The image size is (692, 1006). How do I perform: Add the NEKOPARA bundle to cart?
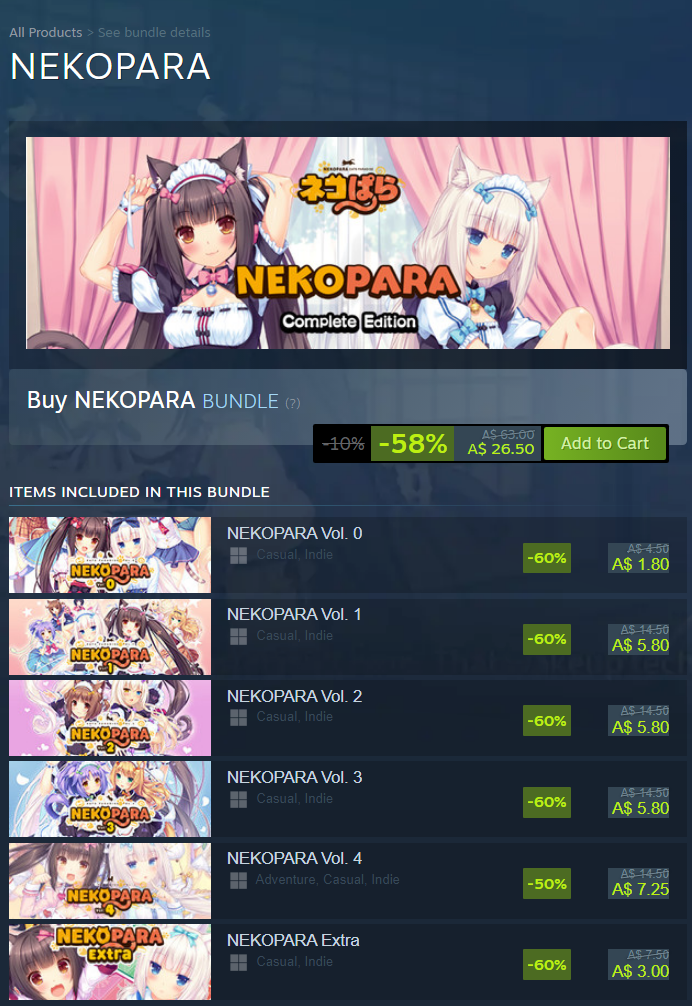[x=605, y=443]
